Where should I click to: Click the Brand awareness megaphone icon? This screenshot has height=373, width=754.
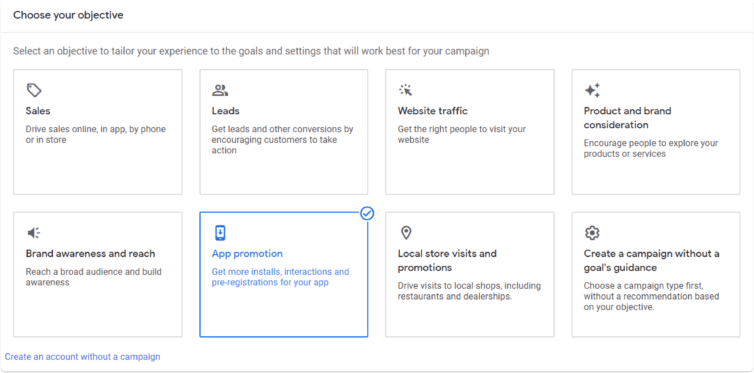pyautogui.click(x=34, y=233)
